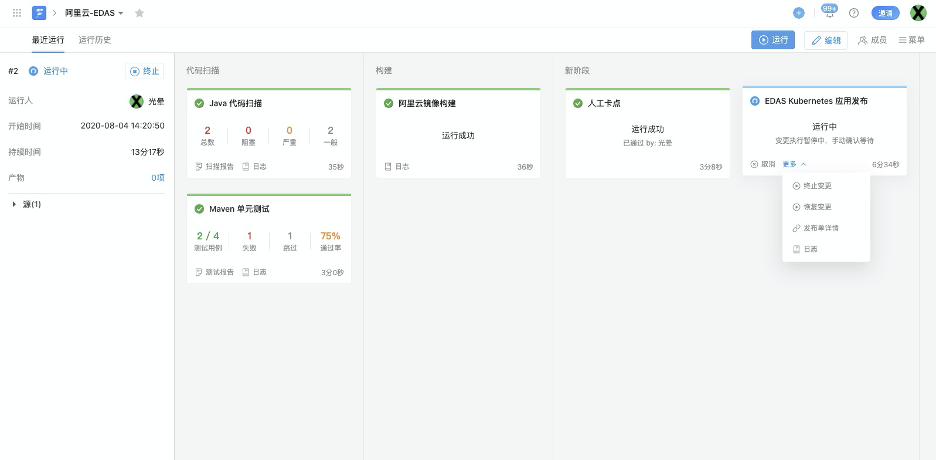Open the help question mark icon
This screenshot has height=460, width=936.
pyautogui.click(x=854, y=13)
